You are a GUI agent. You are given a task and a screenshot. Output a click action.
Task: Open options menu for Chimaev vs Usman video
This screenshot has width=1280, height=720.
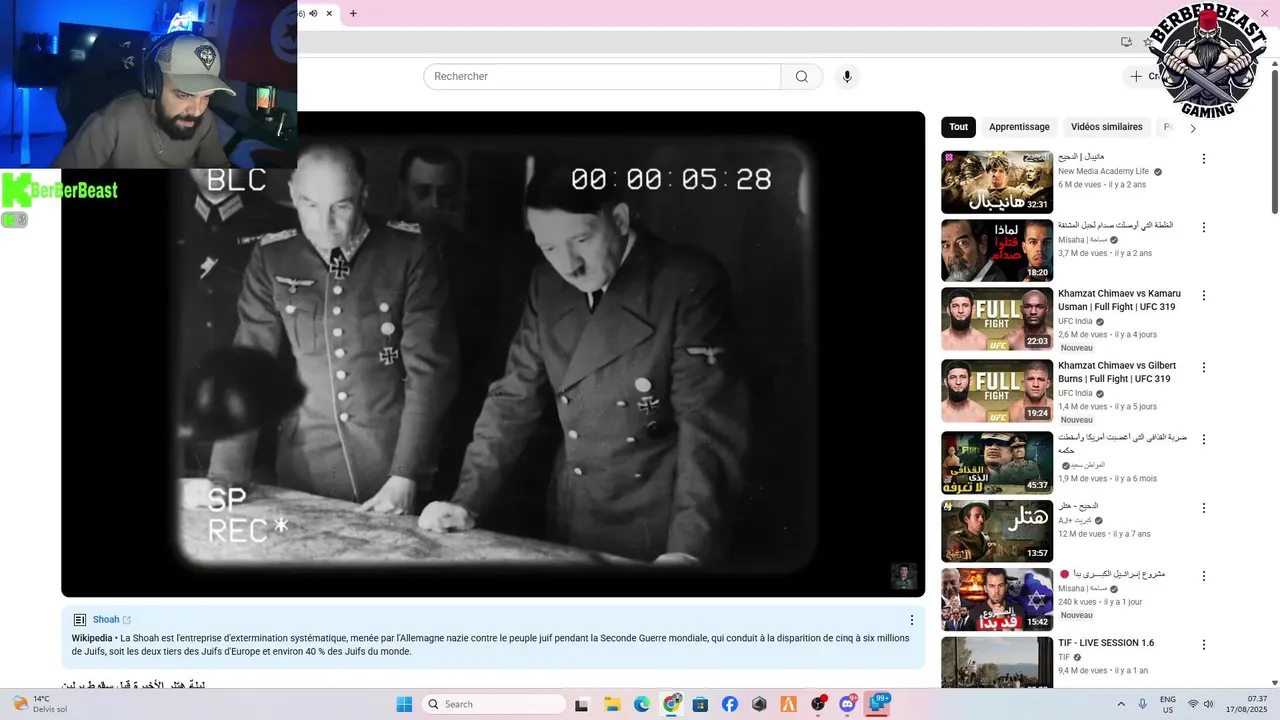coord(1204,295)
